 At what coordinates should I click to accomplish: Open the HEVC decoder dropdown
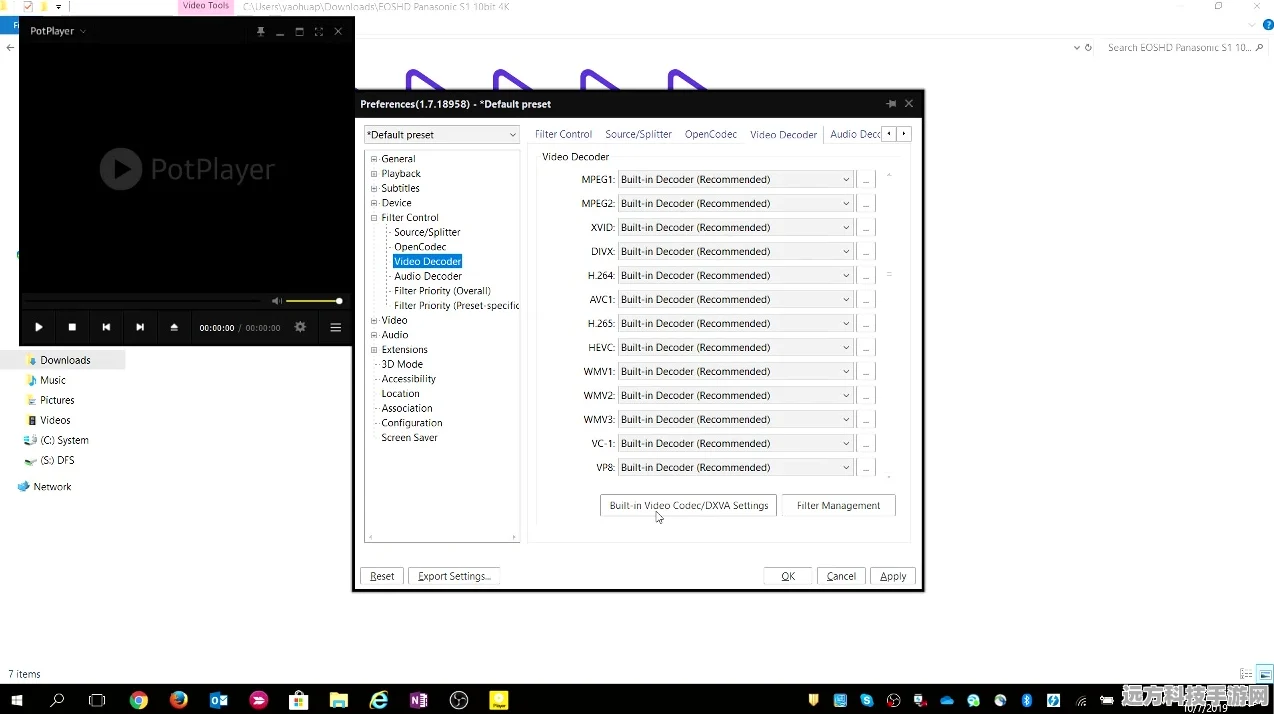click(x=735, y=347)
